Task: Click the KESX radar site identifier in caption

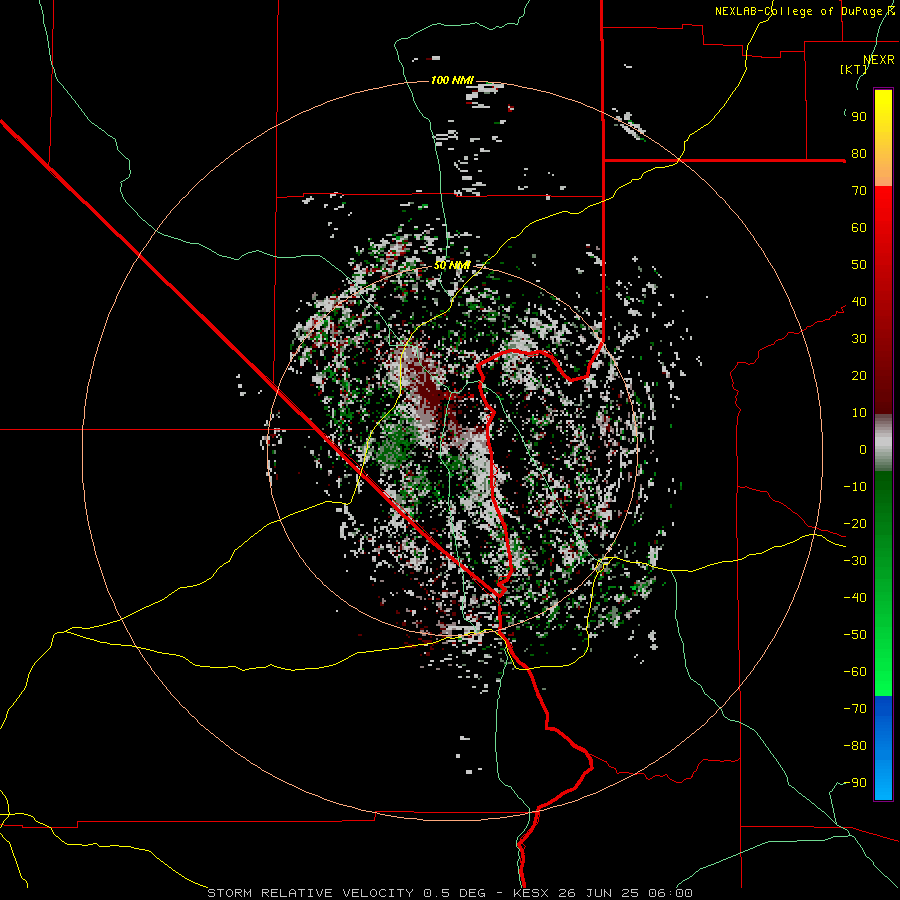Action: (530, 893)
